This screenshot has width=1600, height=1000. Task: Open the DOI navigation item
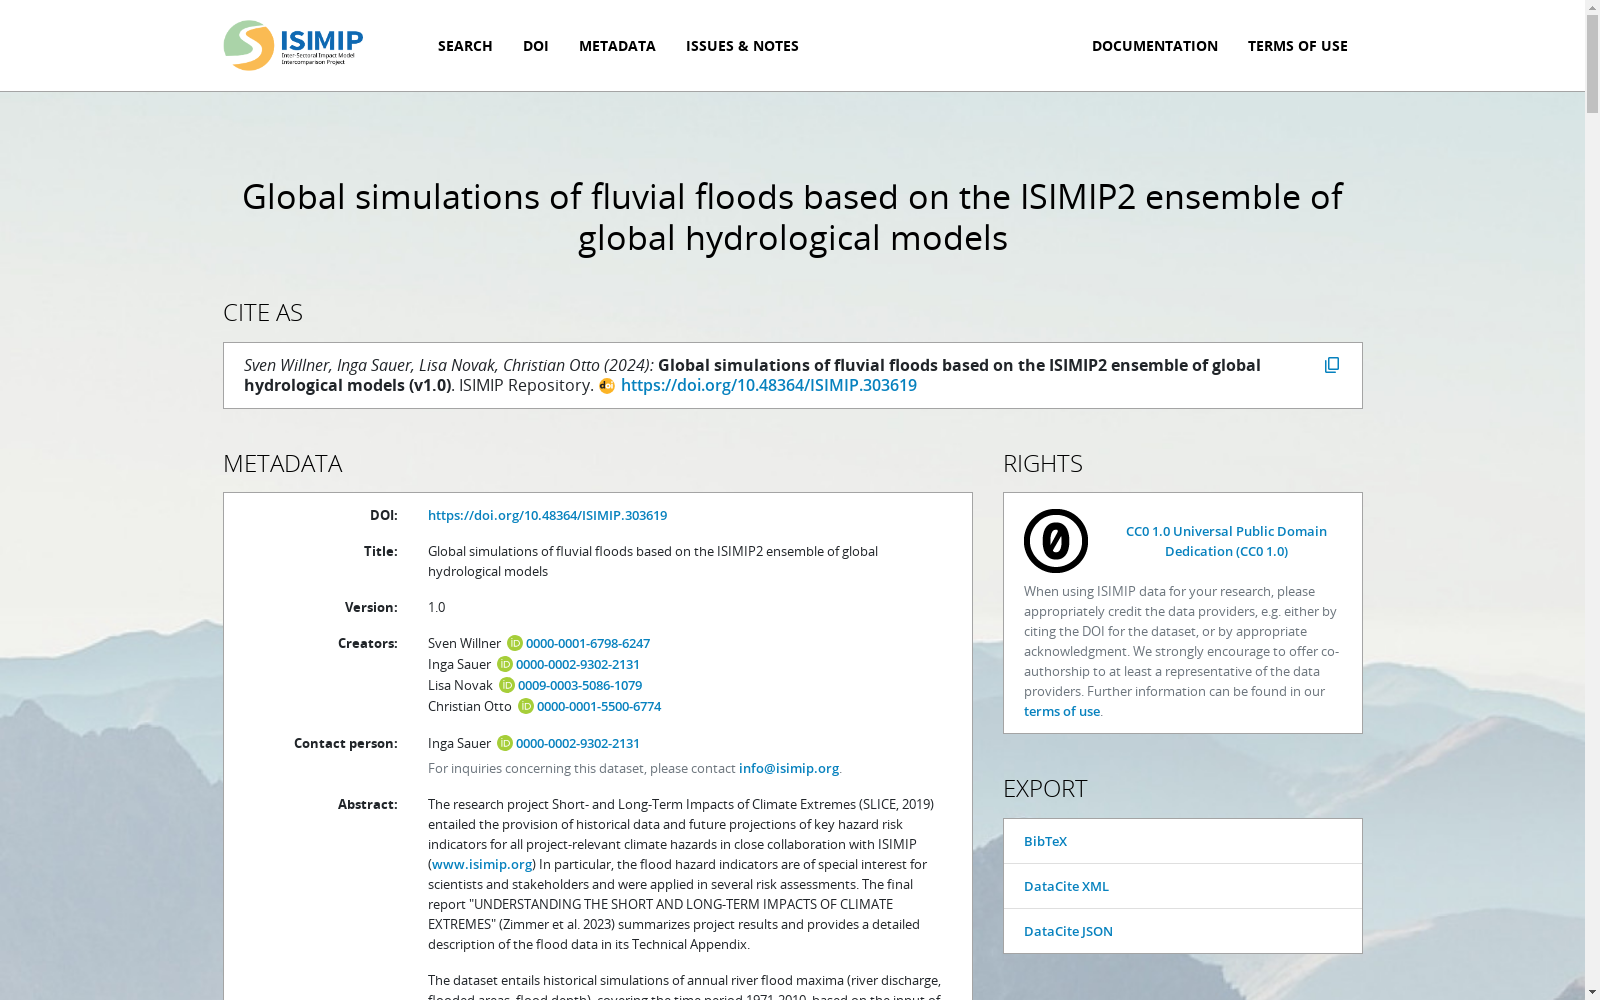click(536, 46)
